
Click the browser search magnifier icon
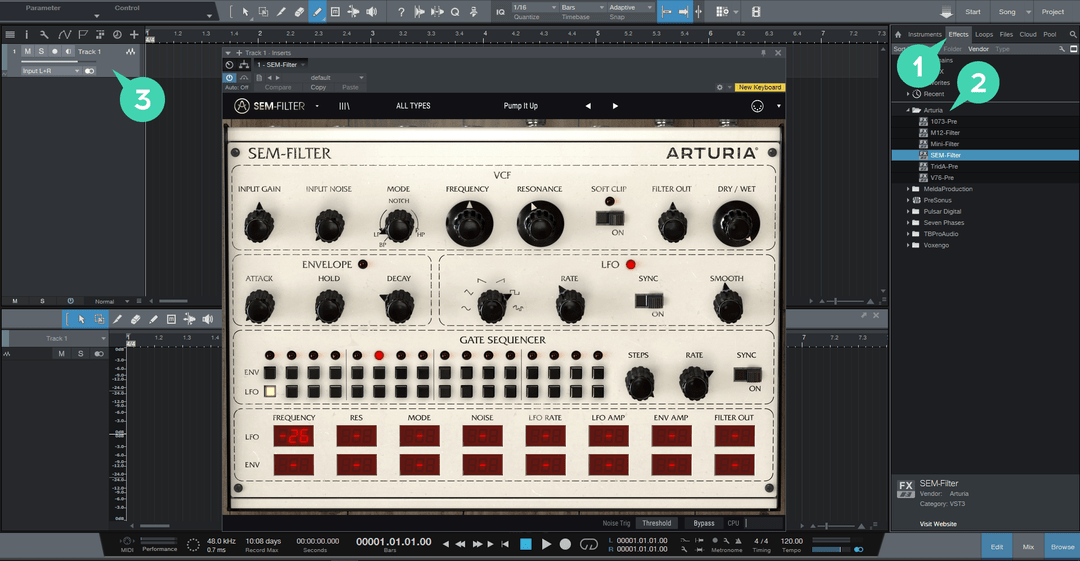pos(1072,34)
